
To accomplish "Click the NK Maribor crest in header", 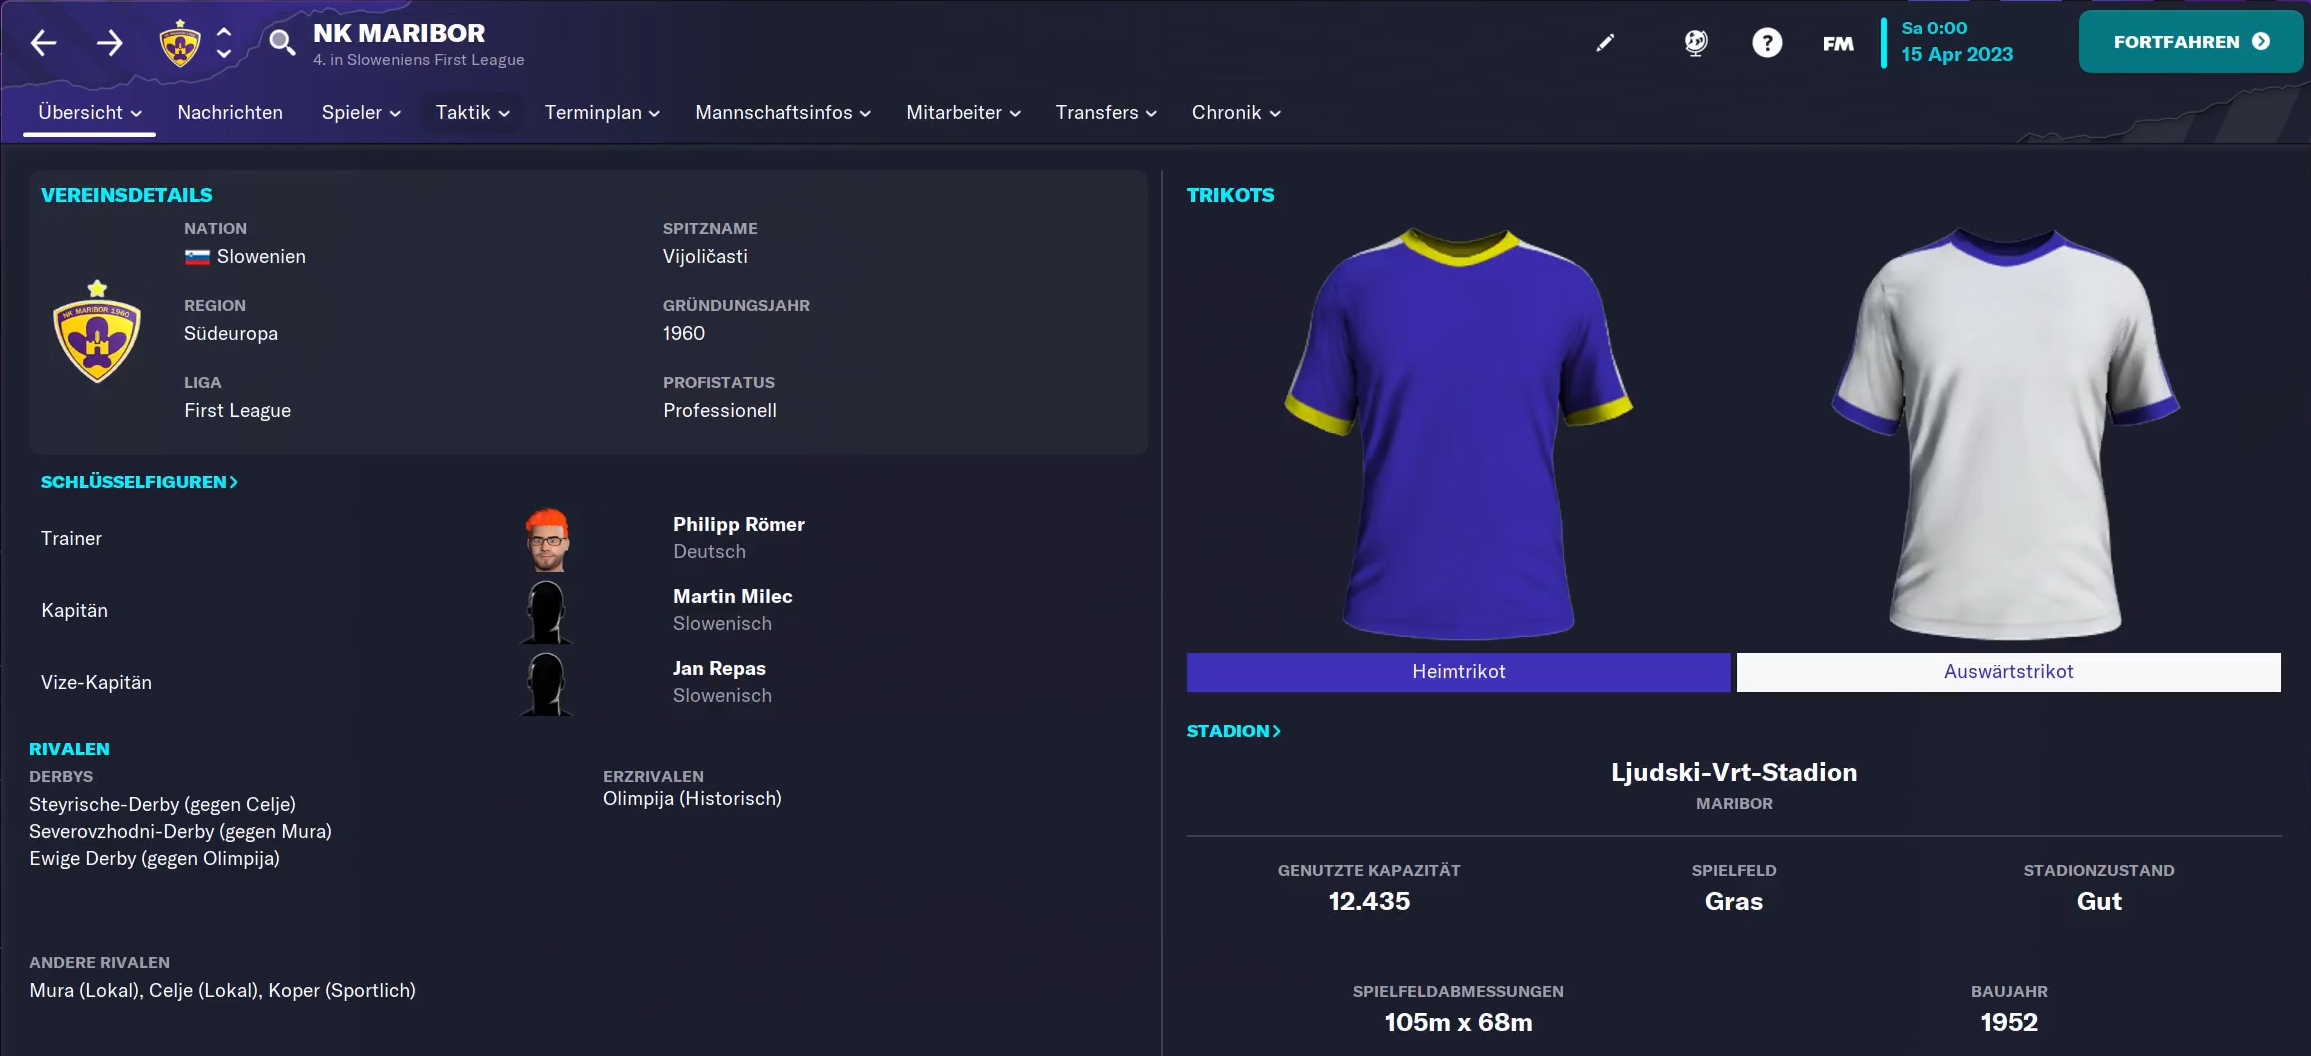I will pos(180,43).
